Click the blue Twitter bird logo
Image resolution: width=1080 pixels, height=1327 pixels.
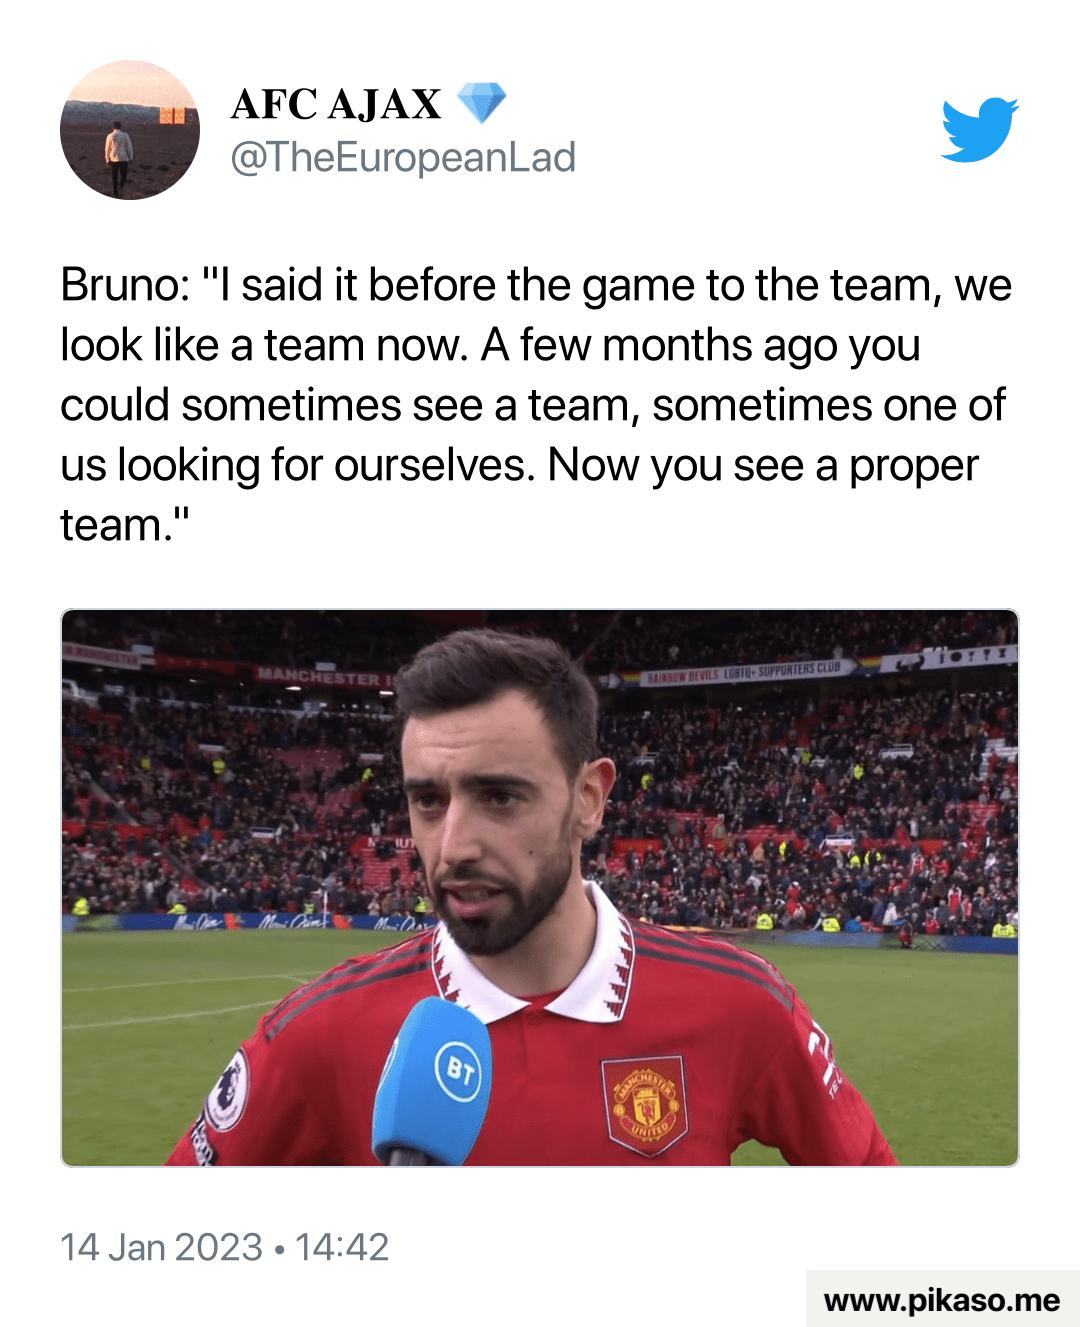pyautogui.click(x=980, y=129)
